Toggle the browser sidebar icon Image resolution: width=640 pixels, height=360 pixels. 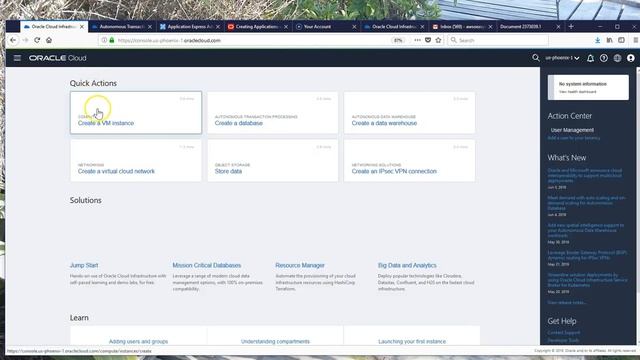point(621,40)
